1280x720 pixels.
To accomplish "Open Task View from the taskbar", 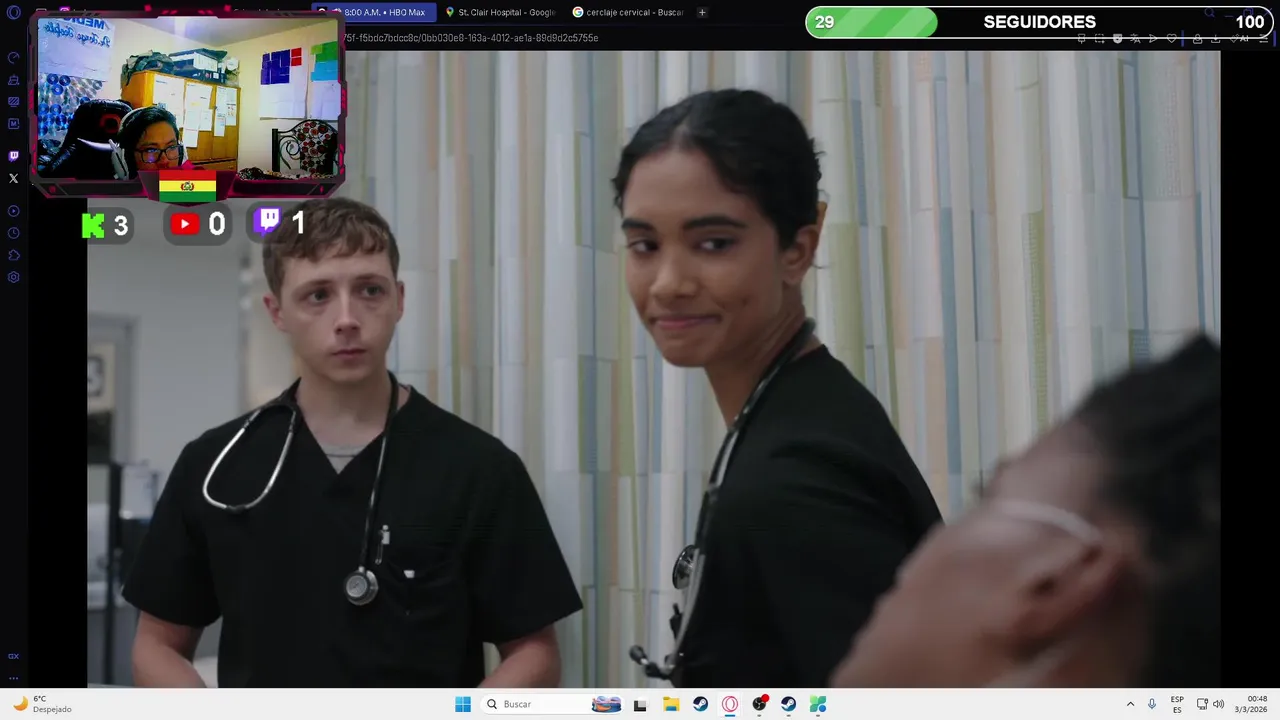I will click(640, 704).
